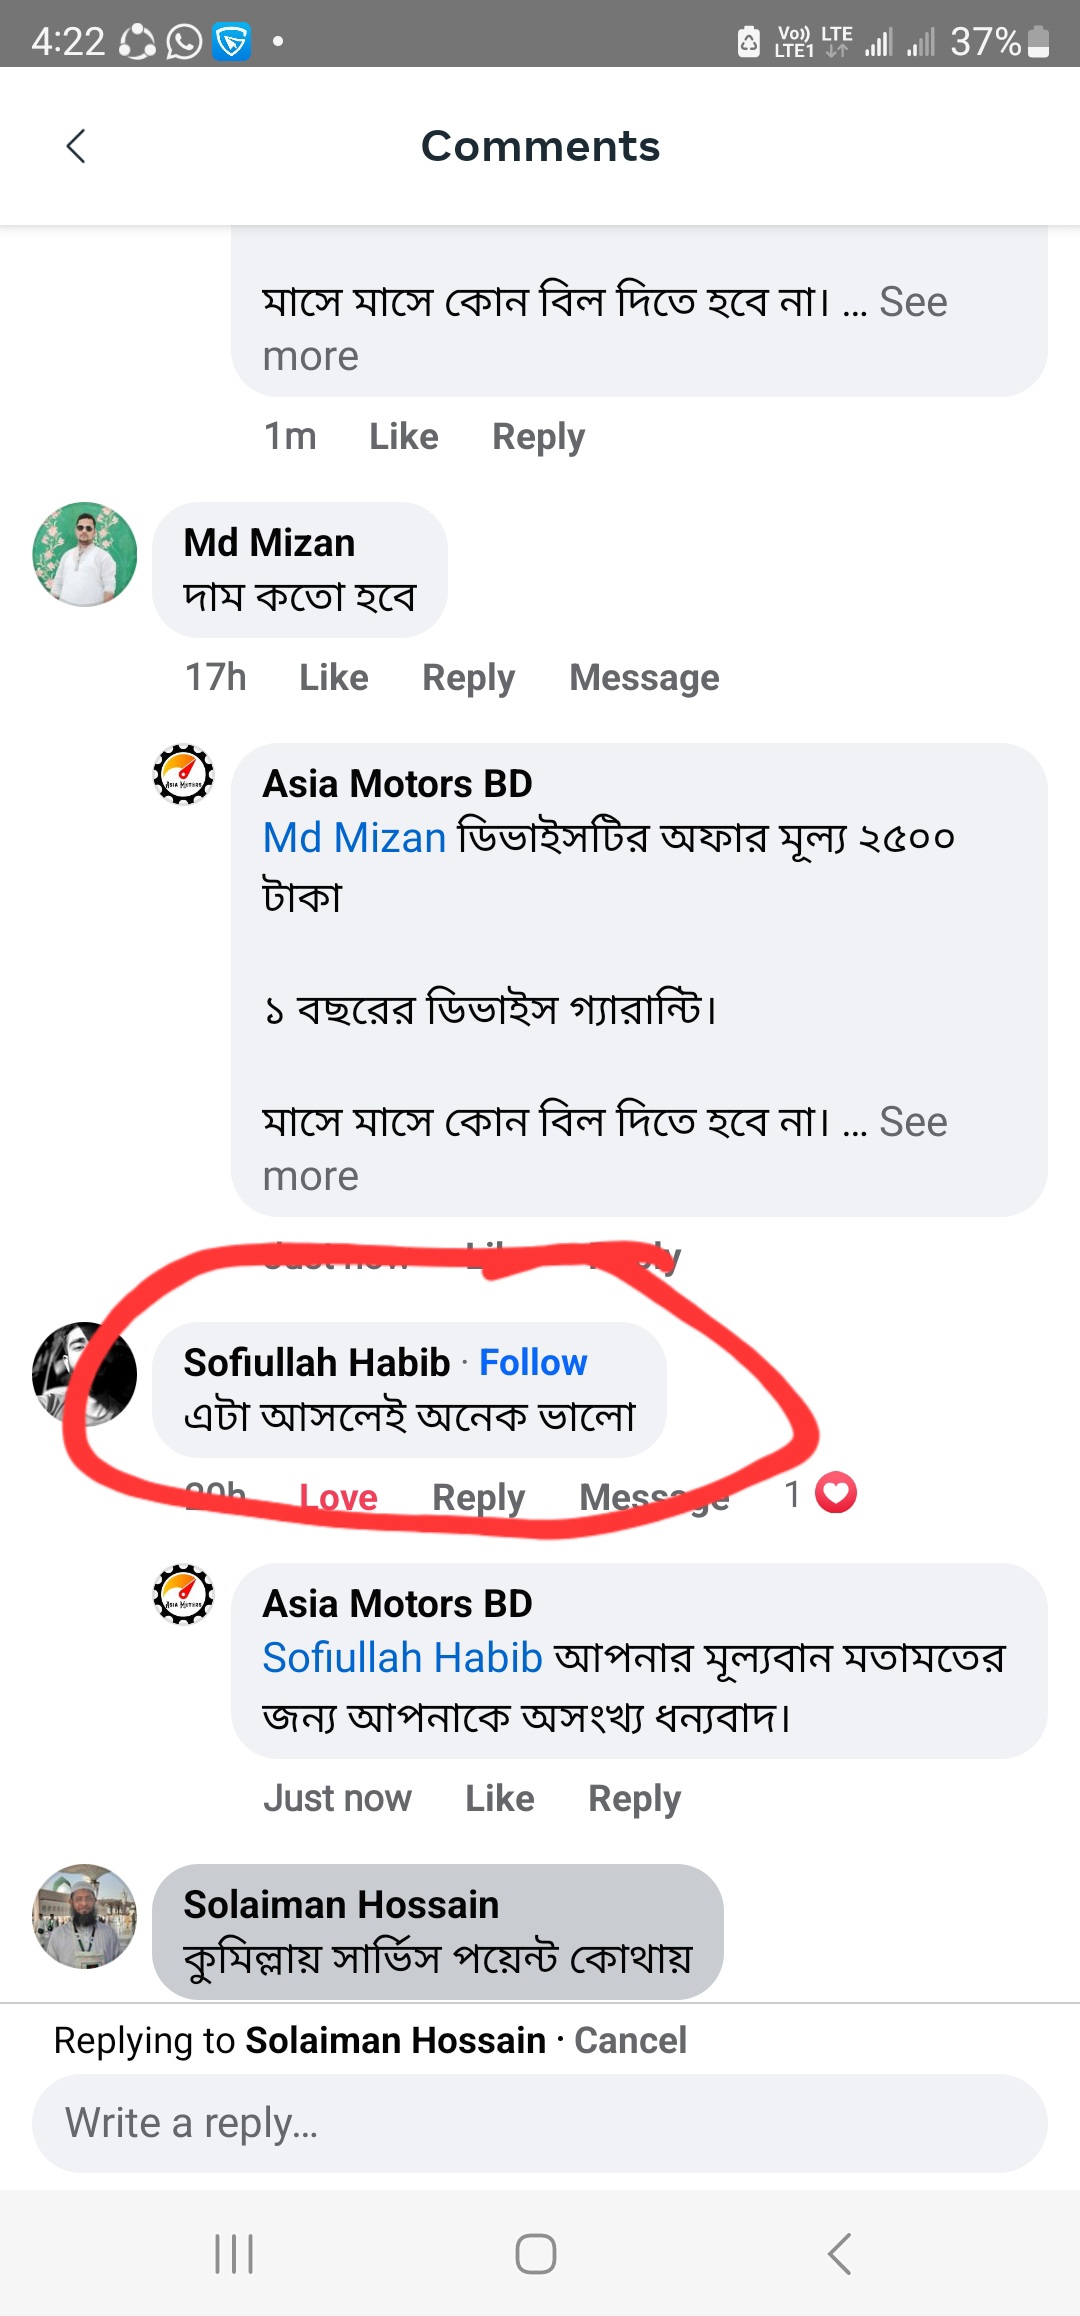This screenshot has width=1080, height=2316.
Task: Cancel replying to Solaiman Hossain
Action: pos(630,2040)
